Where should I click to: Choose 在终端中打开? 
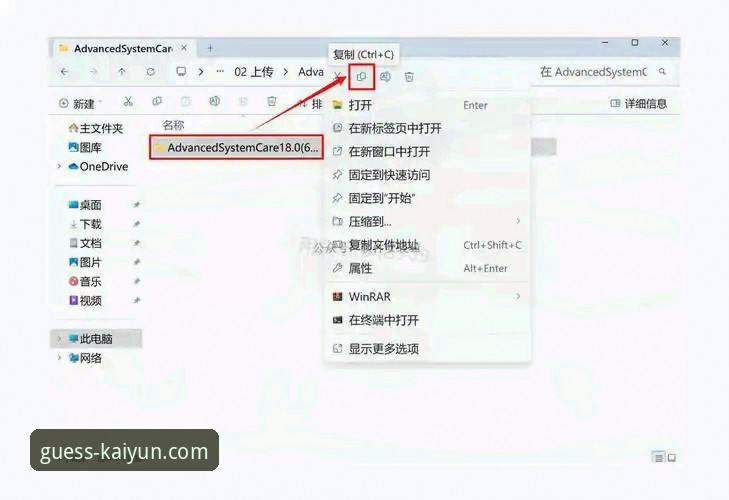pos(427,320)
